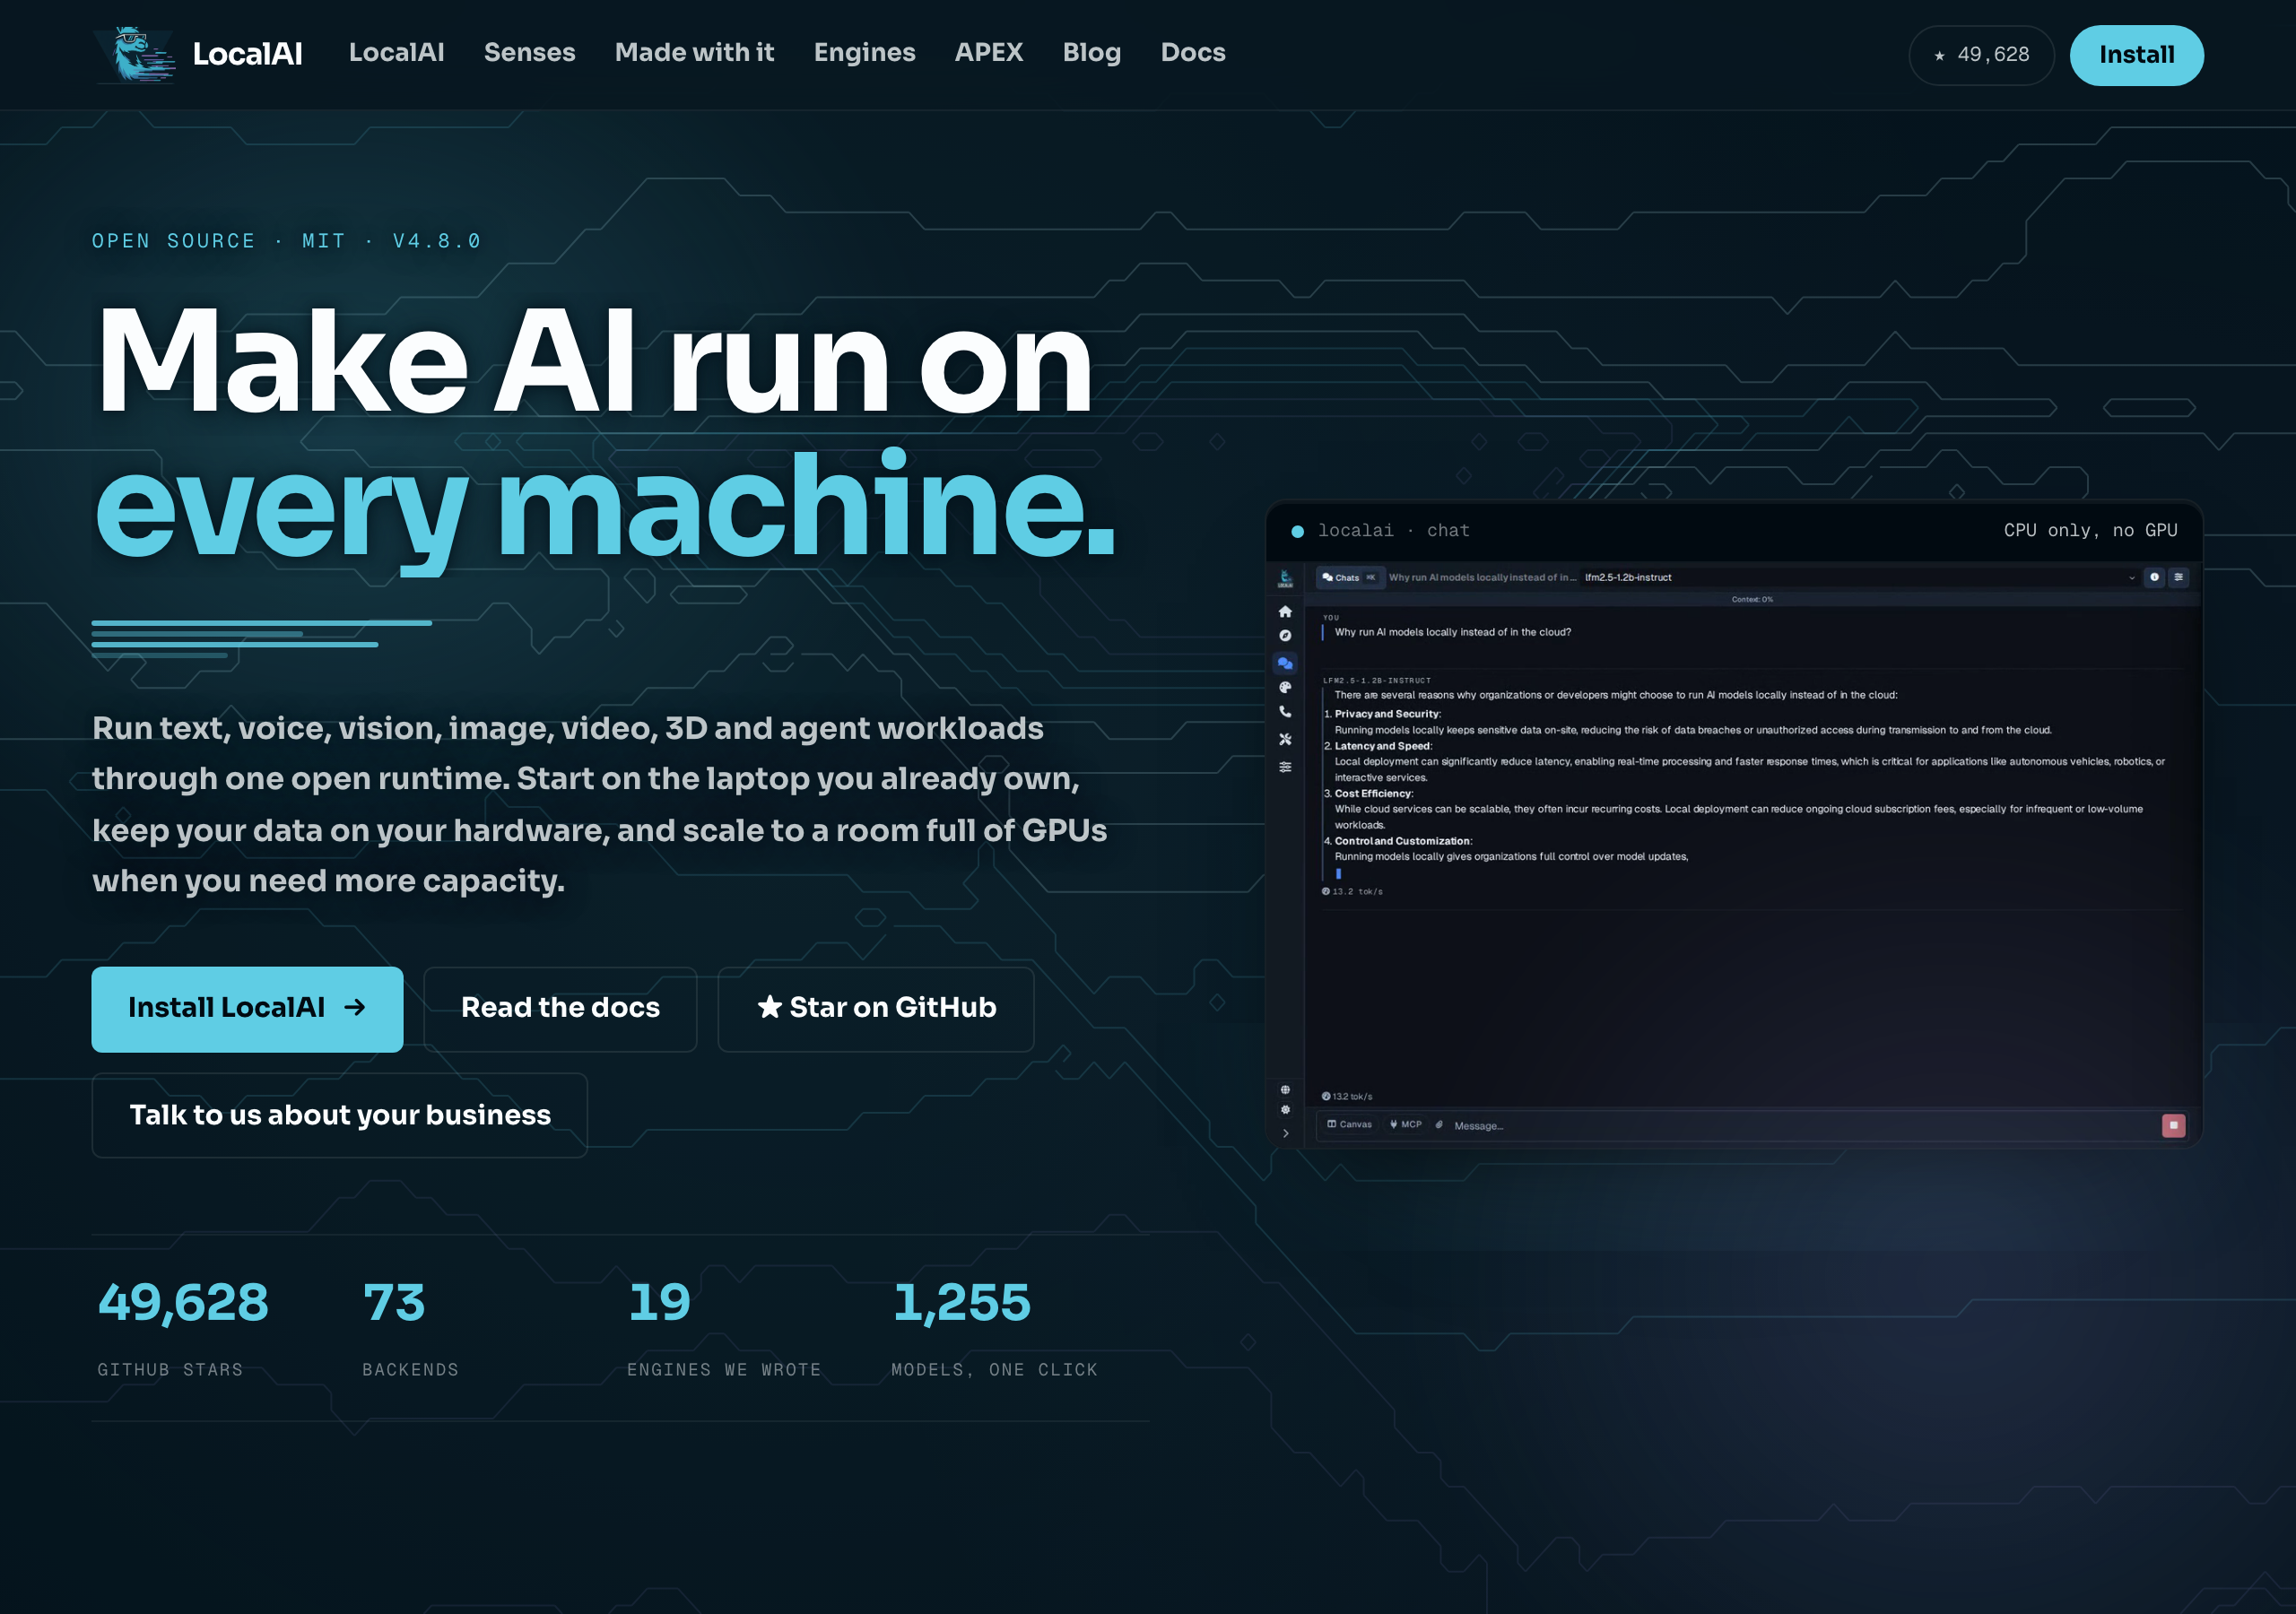Screen dimensions: 2296x1614
Task: Click the globe icon in chat sidebar
Action: (1285, 1089)
